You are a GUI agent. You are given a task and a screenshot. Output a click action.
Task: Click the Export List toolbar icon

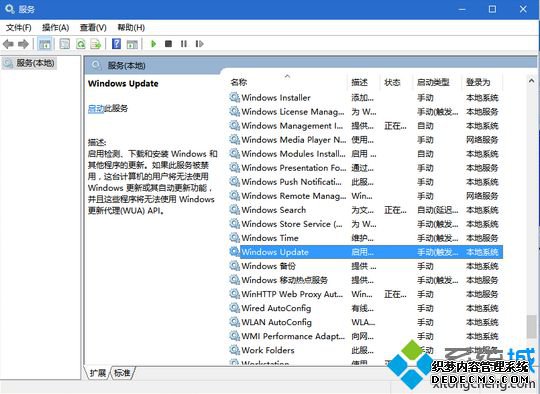95,44
